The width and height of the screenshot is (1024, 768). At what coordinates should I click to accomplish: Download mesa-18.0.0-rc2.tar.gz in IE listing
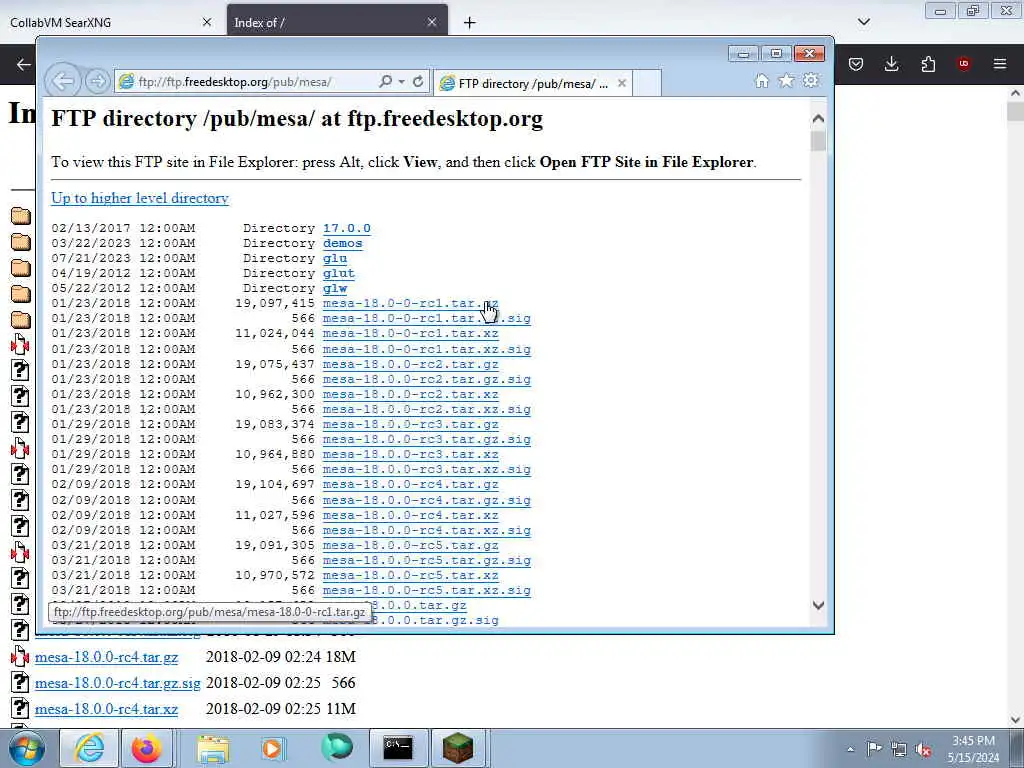[410, 364]
